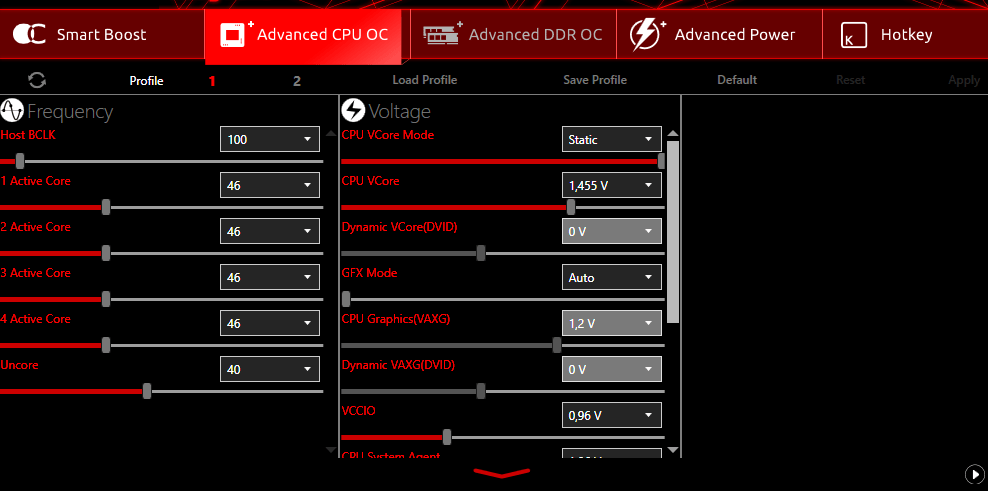Open the 2 Active Core dropdown
988x491 pixels.
point(270,231)
